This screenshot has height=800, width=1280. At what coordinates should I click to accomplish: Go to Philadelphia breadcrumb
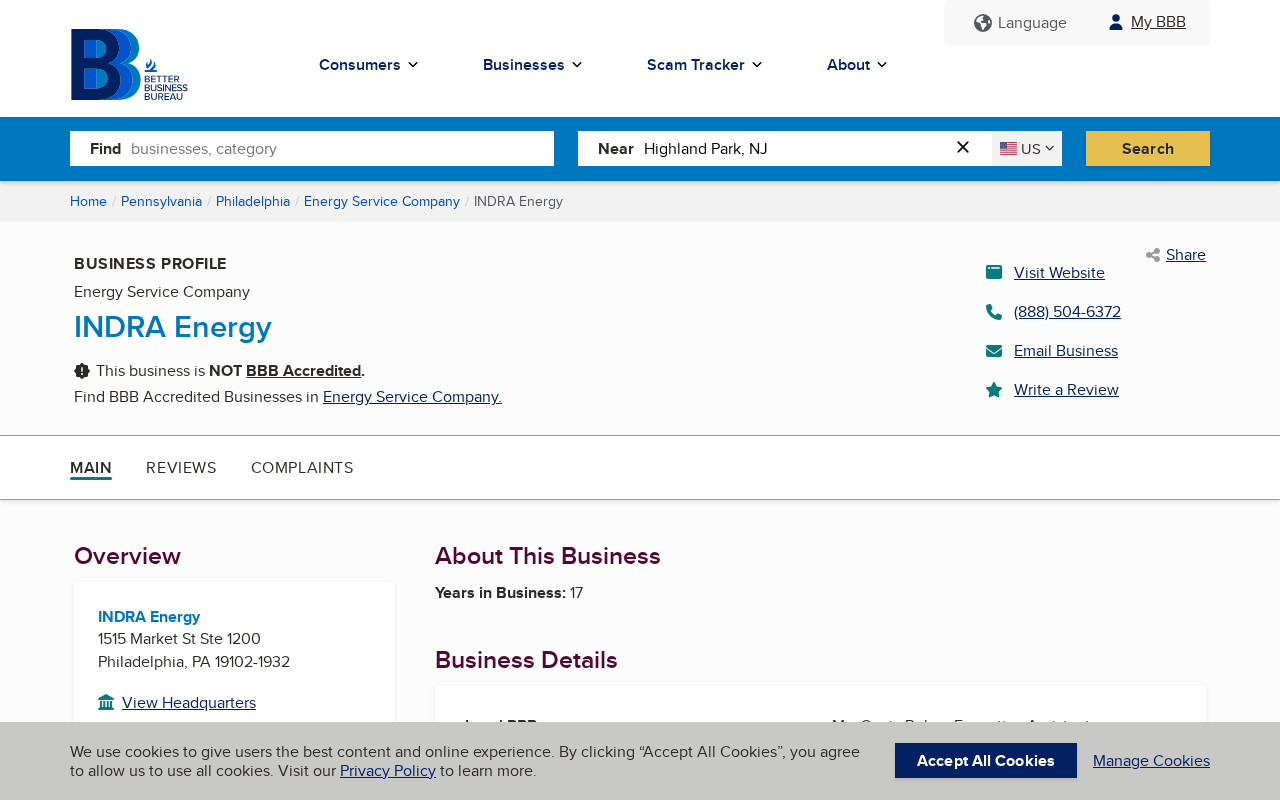point(253,202)
